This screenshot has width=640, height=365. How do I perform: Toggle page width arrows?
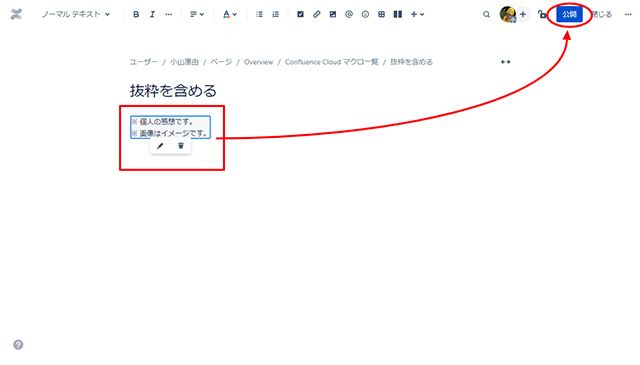click(505, 62)
